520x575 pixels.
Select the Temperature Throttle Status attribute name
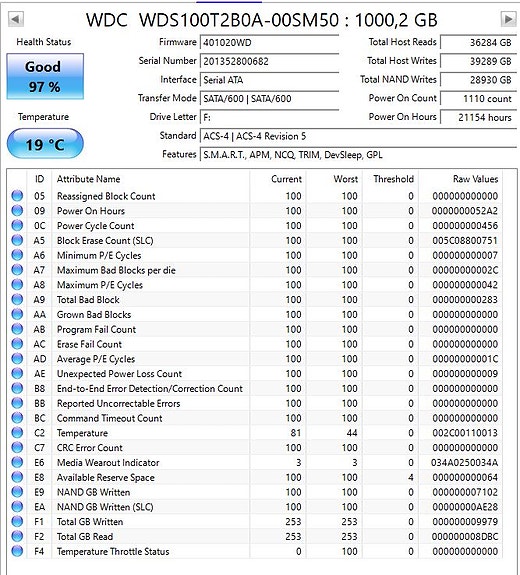(x=113, y=552)
